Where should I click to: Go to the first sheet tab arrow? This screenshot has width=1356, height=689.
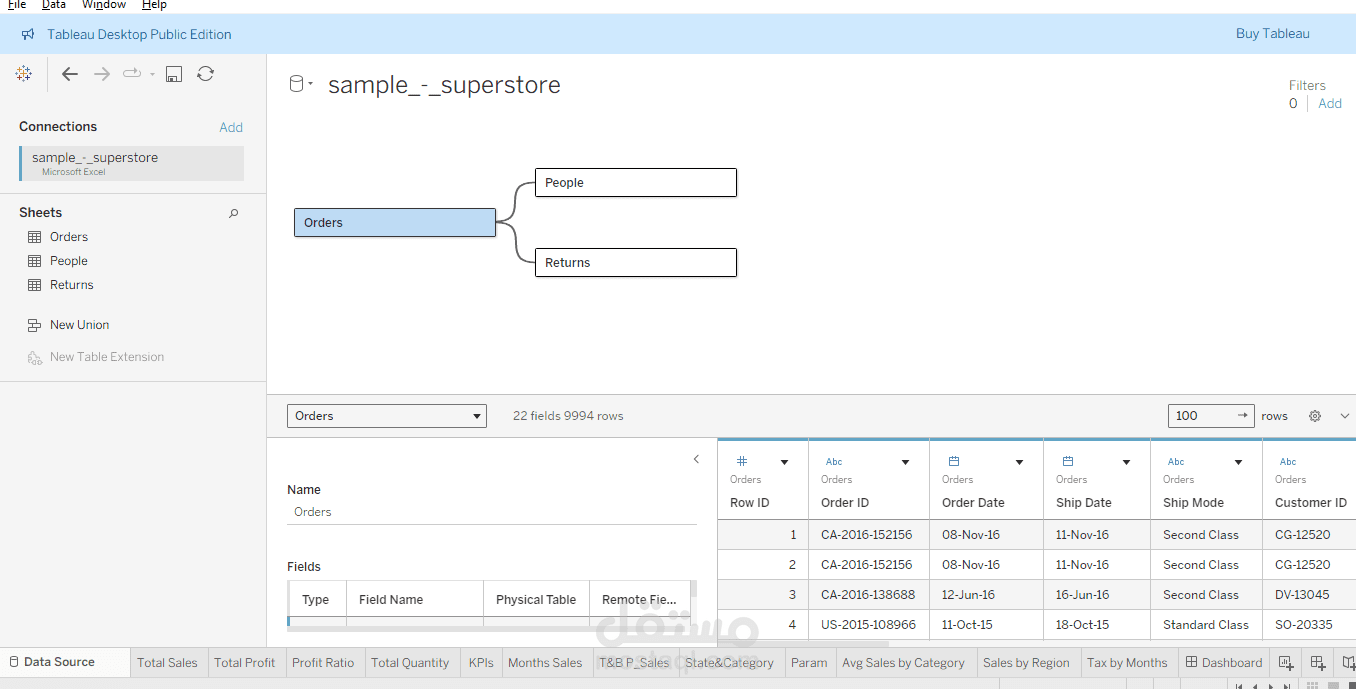coord(1240,686)
